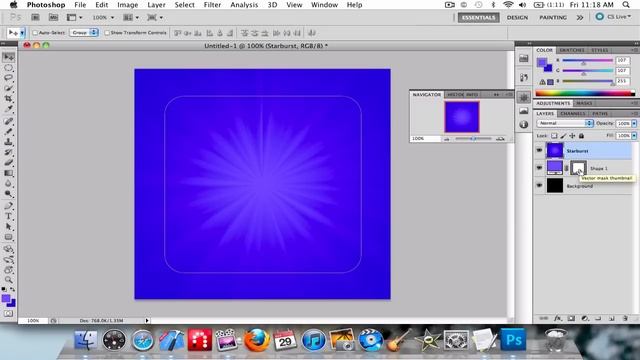640x360 pixels.
Task: Open the Normal blend mode dropdown
Action: [565, 123]
